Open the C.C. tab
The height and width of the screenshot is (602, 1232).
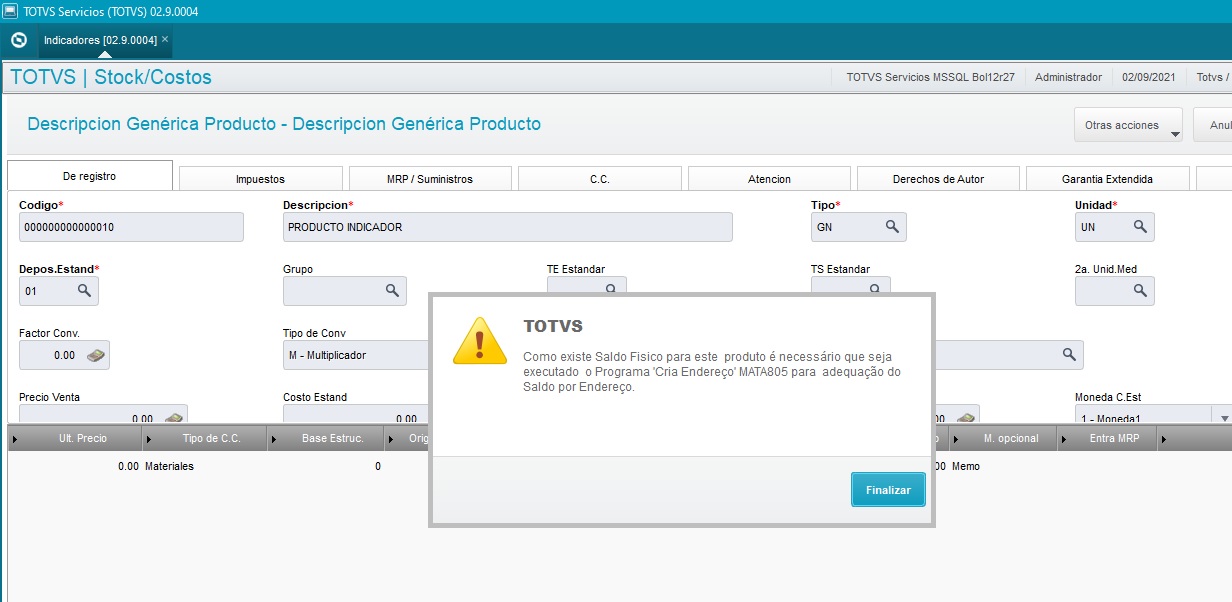point(600,179)
